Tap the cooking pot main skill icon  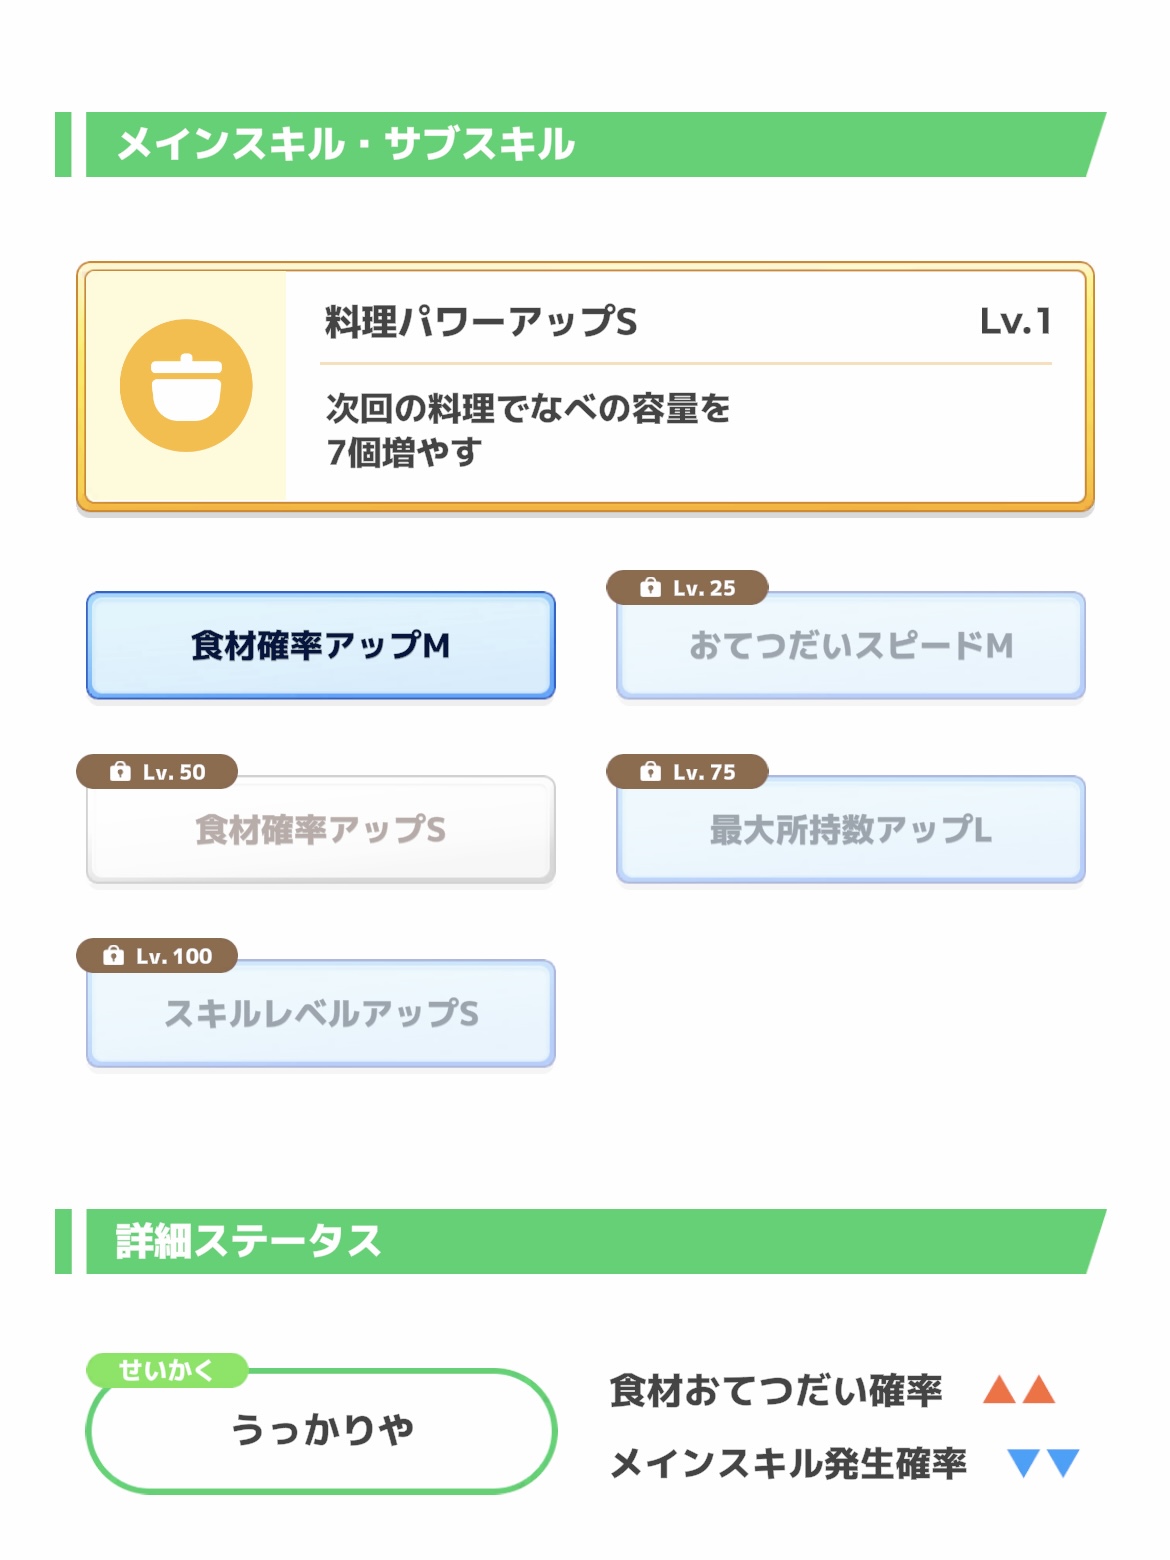(186, 386)
